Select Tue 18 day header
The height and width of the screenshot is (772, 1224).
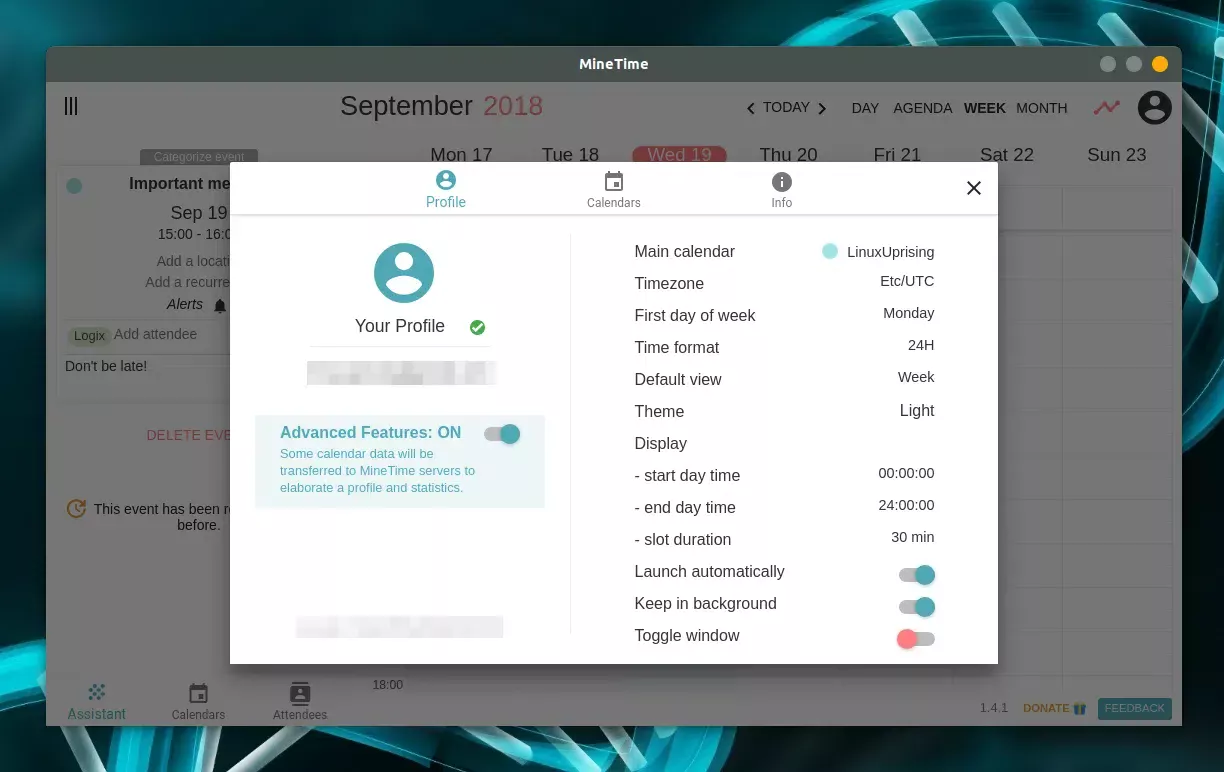tap(570, 155)
